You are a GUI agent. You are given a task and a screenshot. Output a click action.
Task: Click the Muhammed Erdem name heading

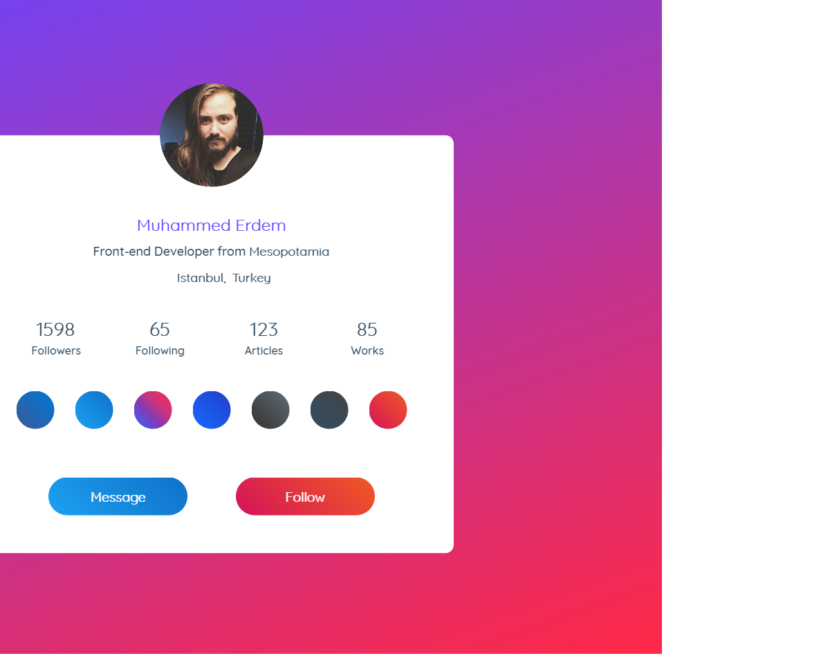211,226
